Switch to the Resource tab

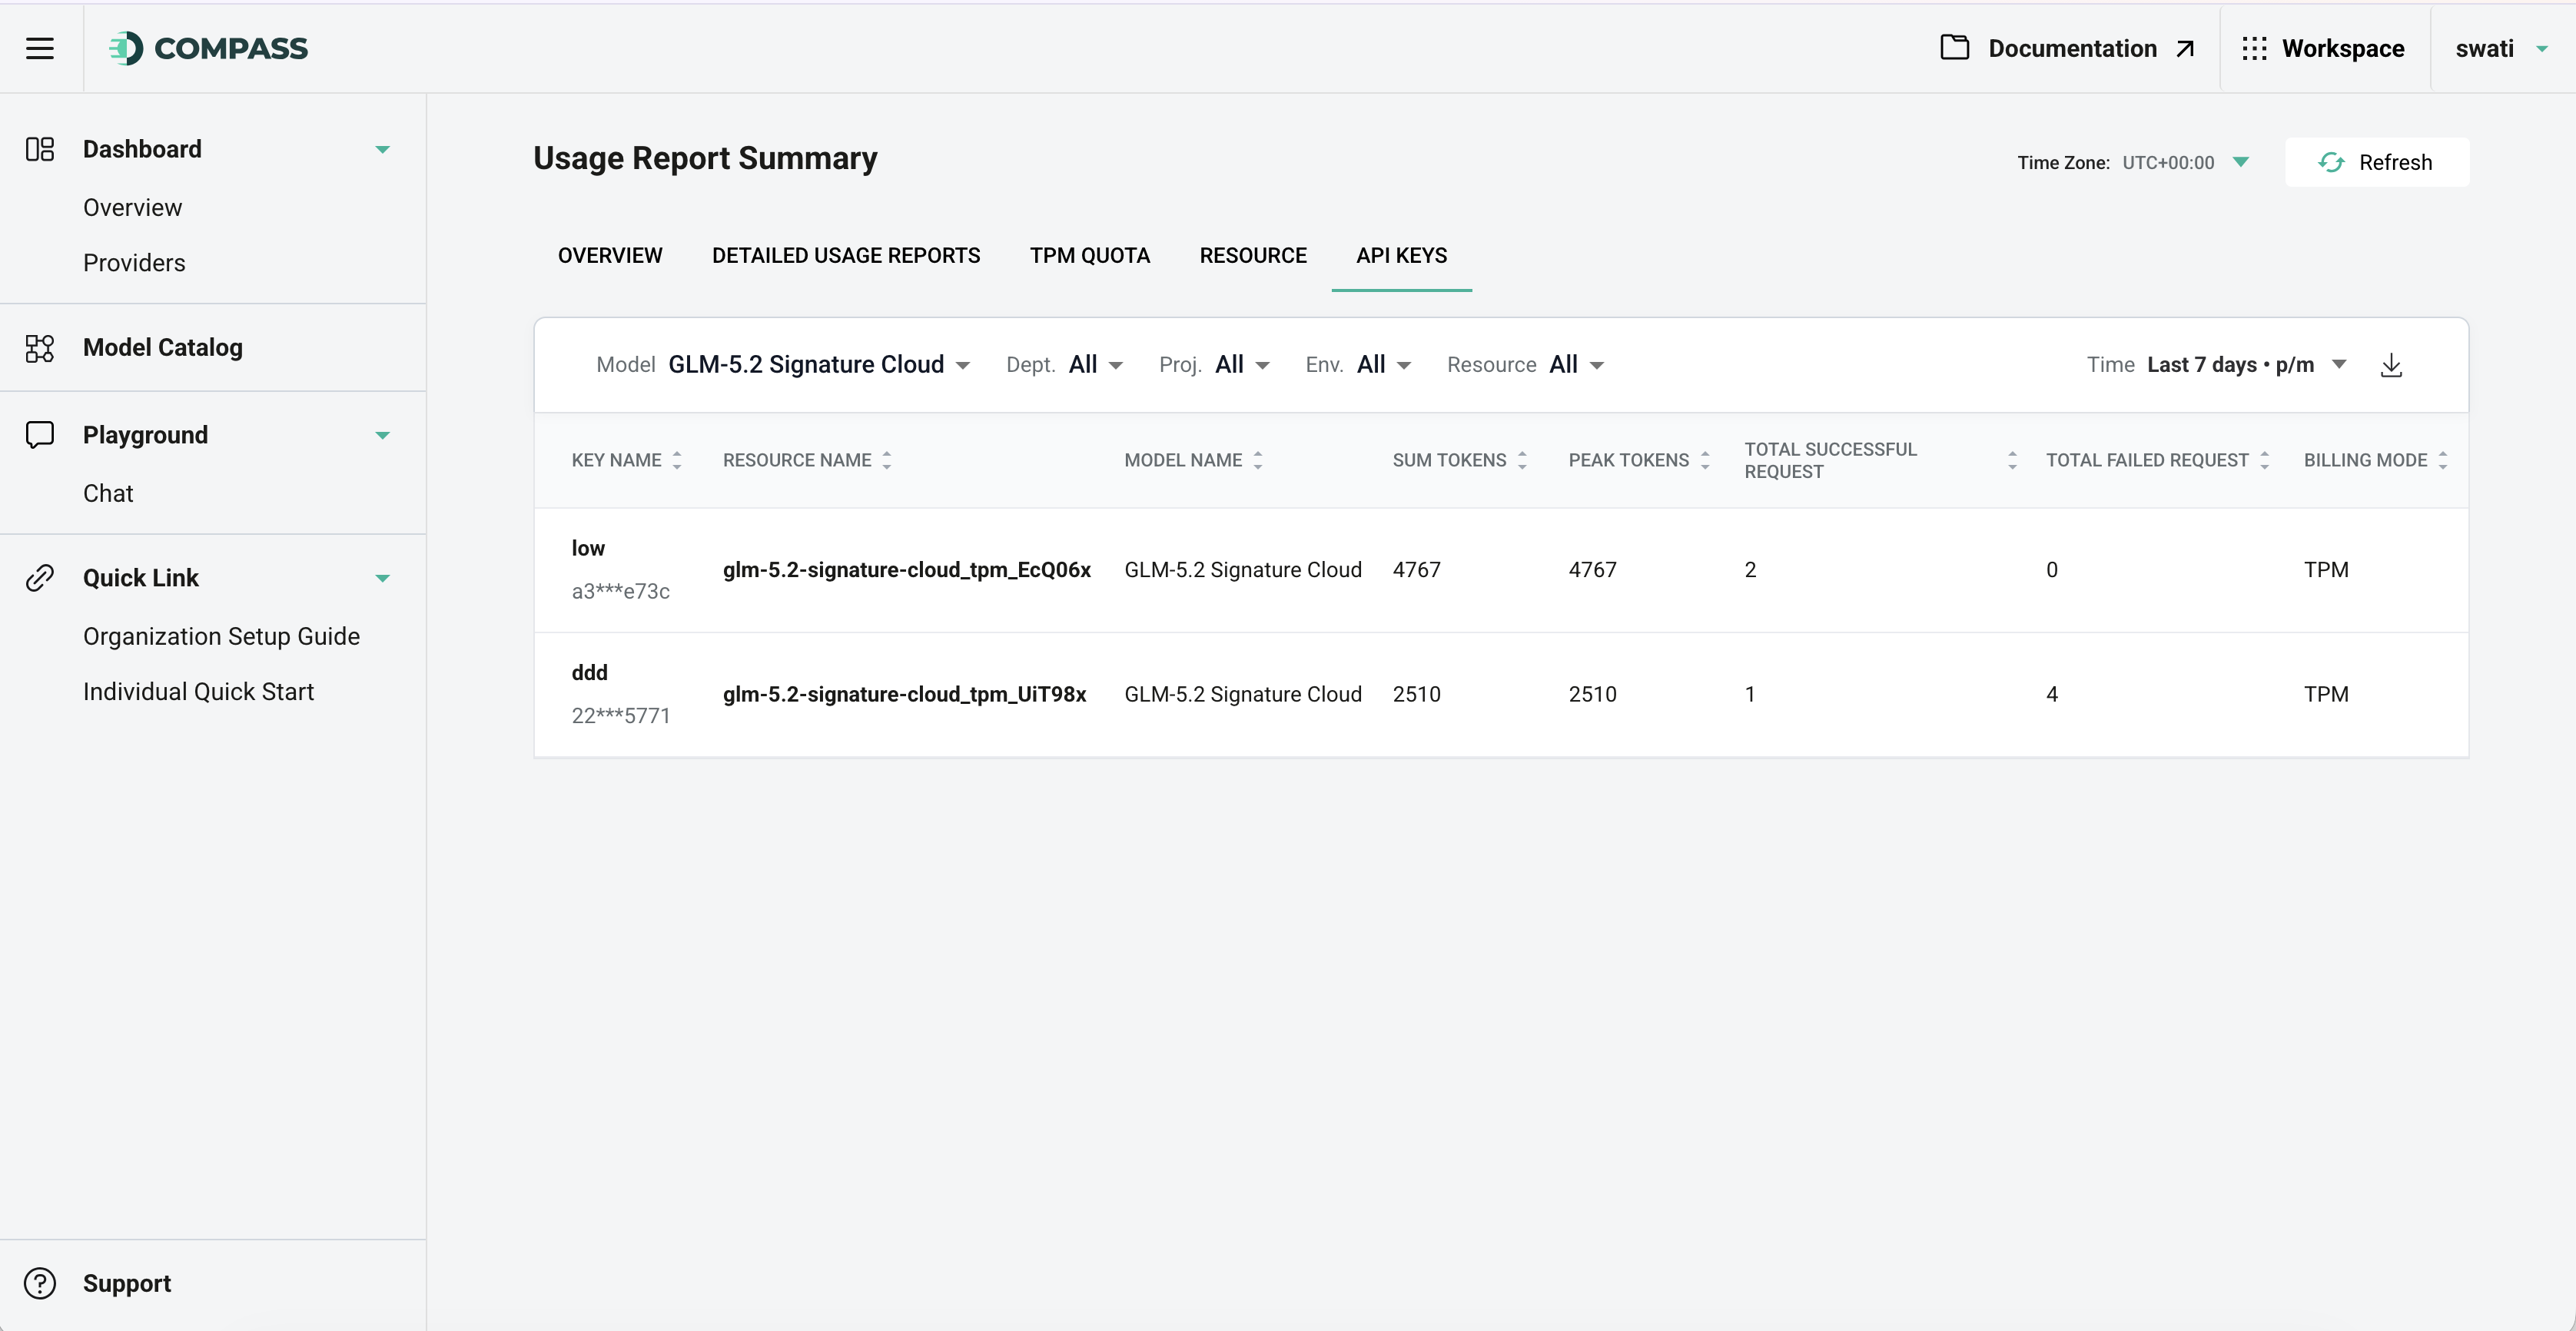pyautogui.click(x=1253, y=255)
